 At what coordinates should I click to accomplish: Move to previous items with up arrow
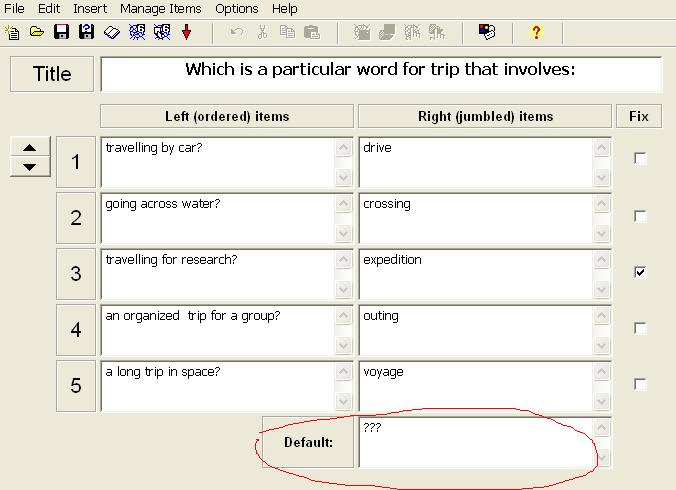30,147
